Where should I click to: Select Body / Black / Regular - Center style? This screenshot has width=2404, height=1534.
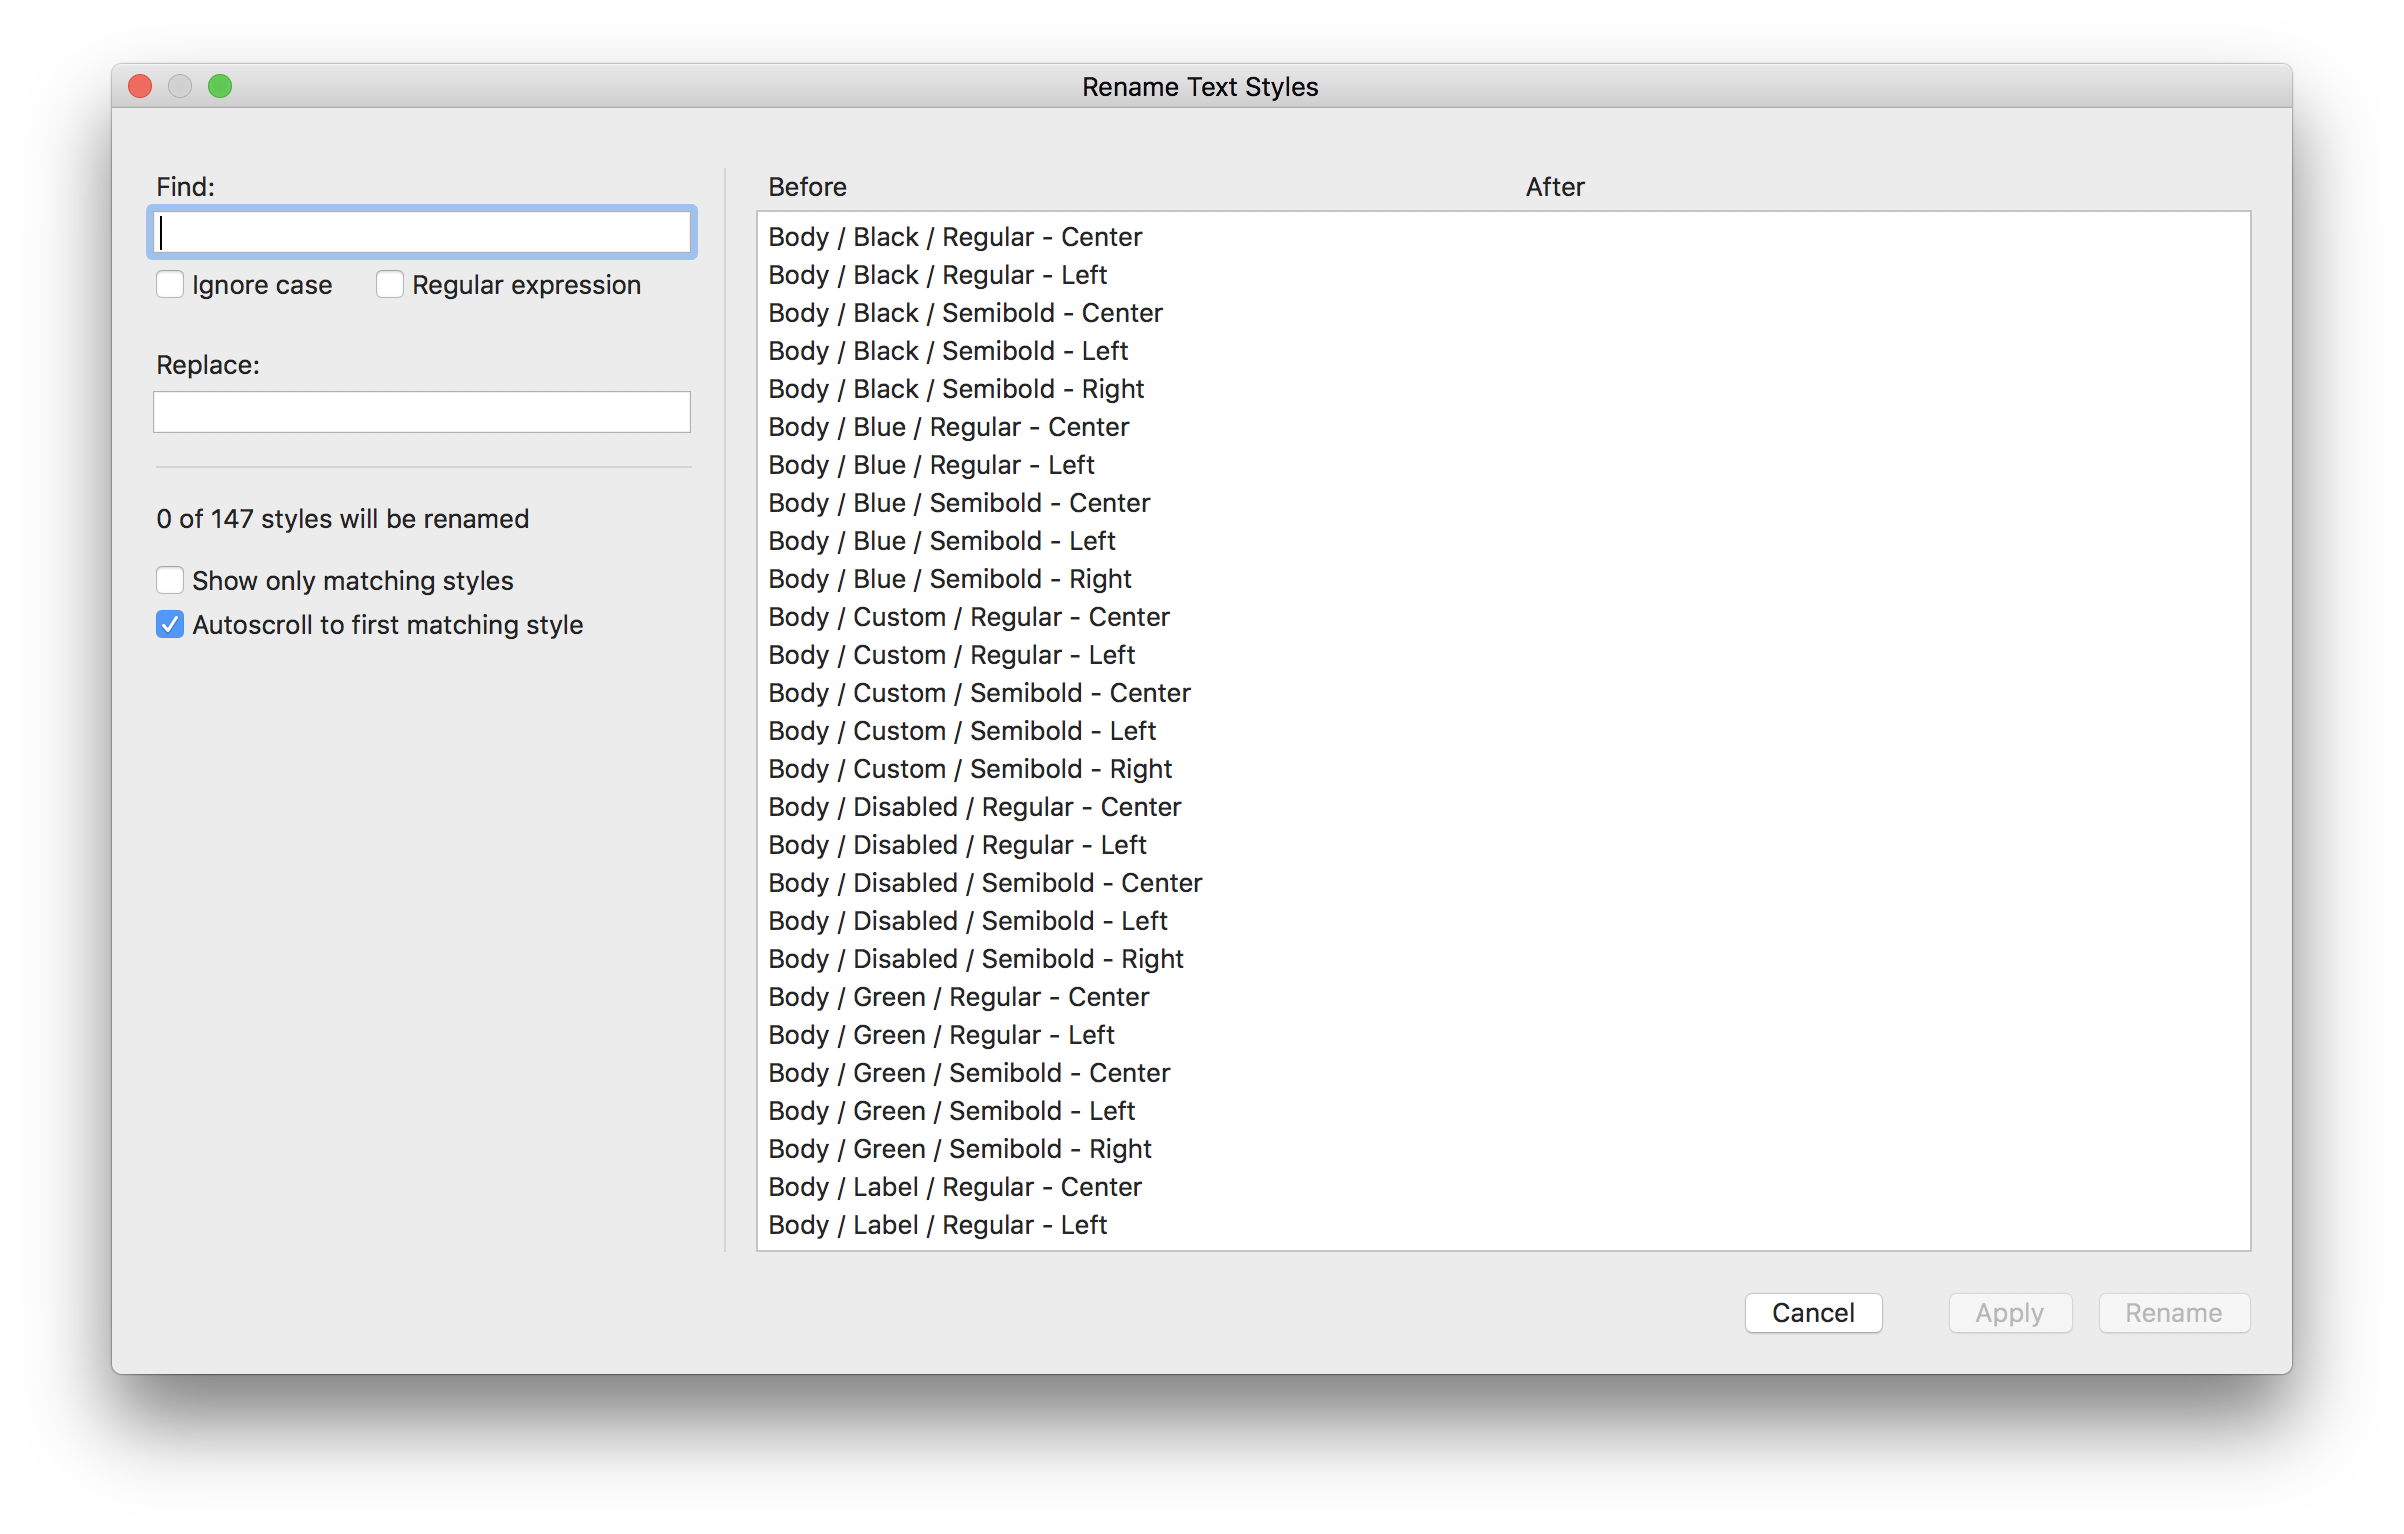[x=954, y=237]
